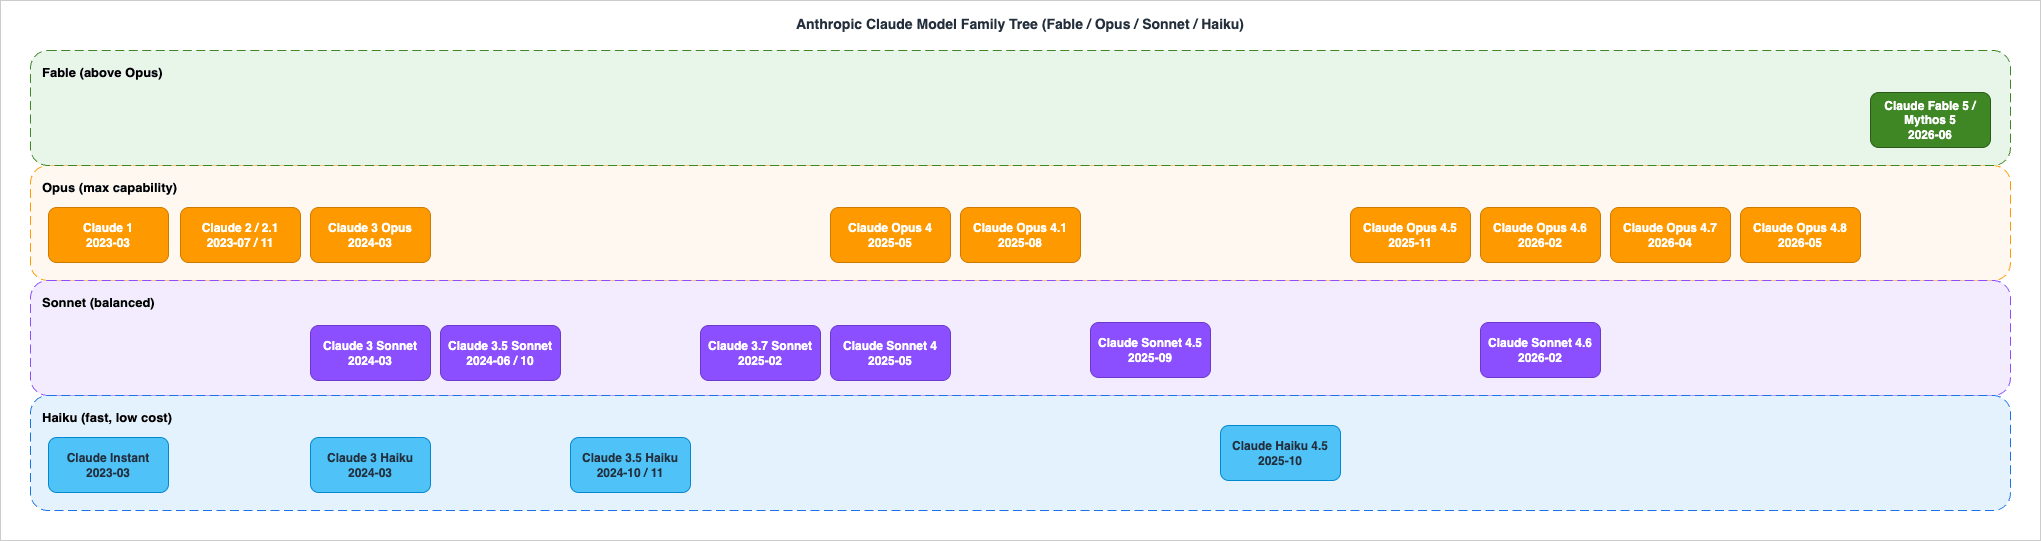Select the Claude 3.5 Haiku node

coord(630,465)
